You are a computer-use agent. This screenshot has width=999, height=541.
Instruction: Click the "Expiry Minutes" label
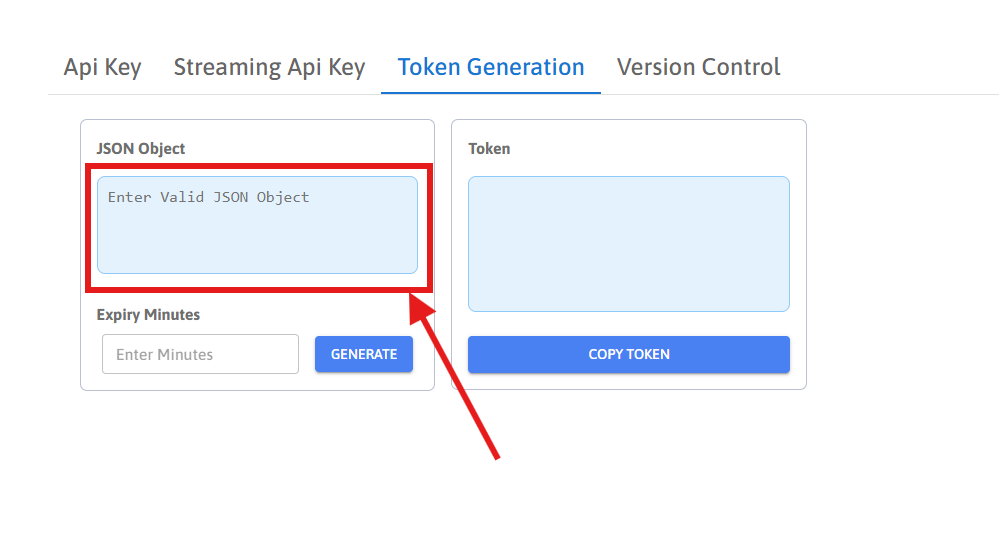pos(148,315)
